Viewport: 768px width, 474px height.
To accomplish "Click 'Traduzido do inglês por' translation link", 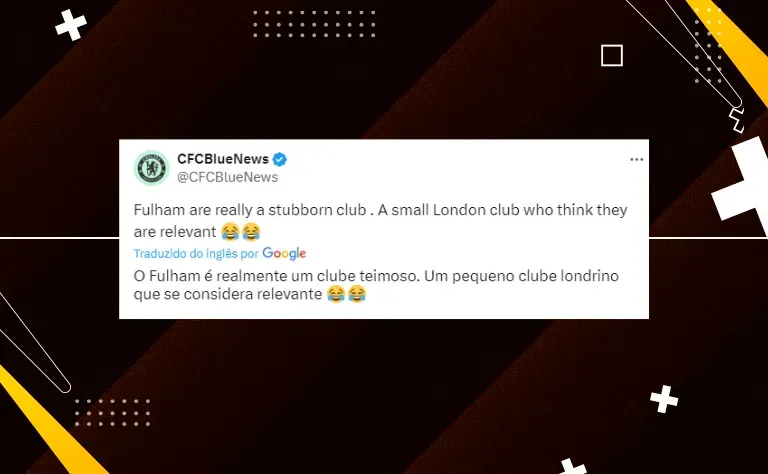I will [196, 254].
